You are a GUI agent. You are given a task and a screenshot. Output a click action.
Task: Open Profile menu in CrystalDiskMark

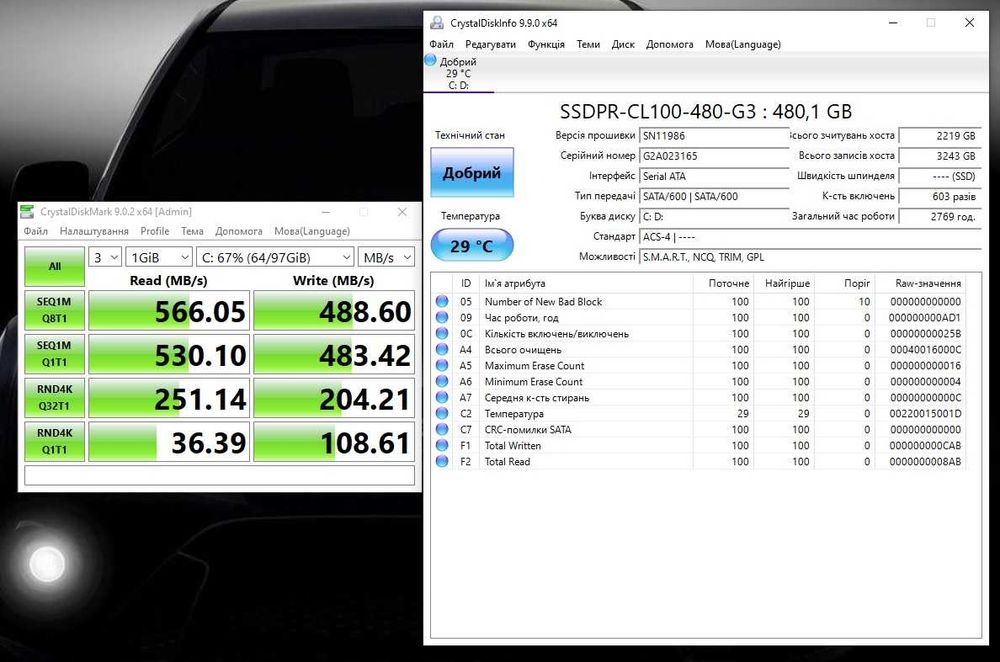[x=155, y=231]
